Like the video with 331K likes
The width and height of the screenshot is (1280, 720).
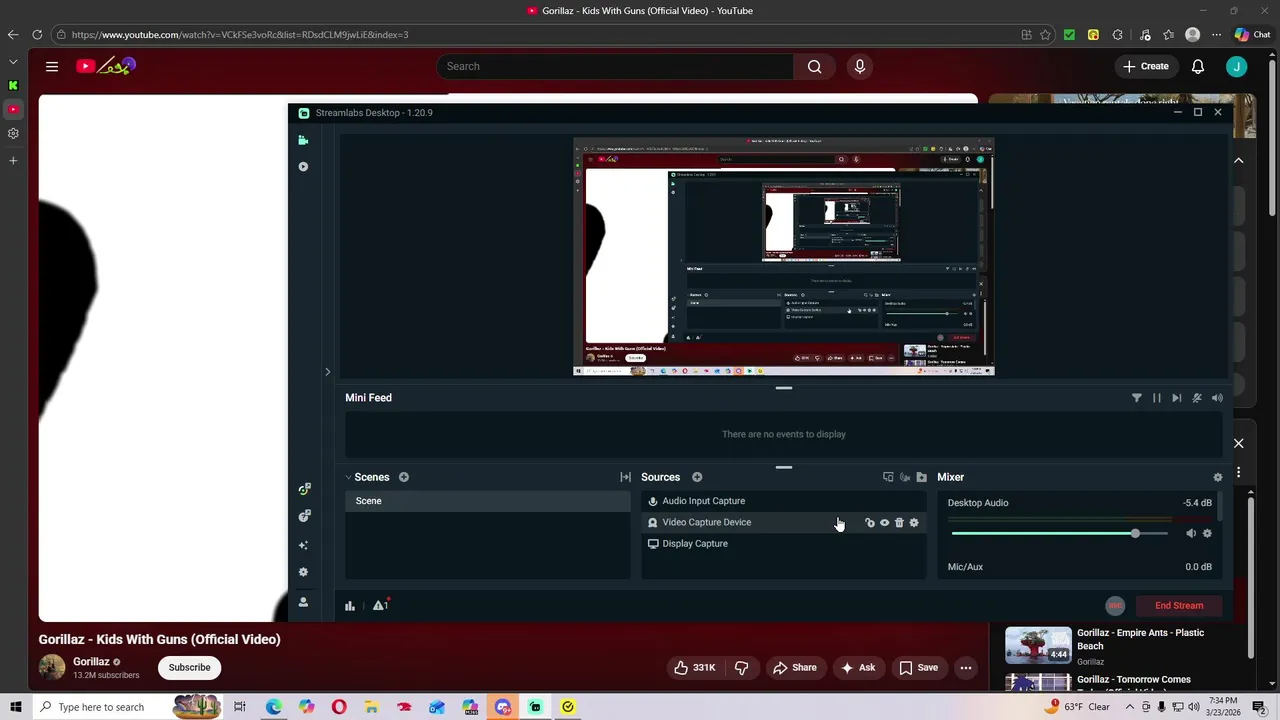(x=695, y=668)
